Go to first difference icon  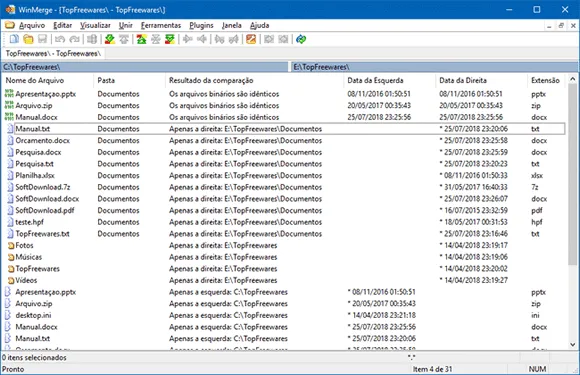pos(141,39)
